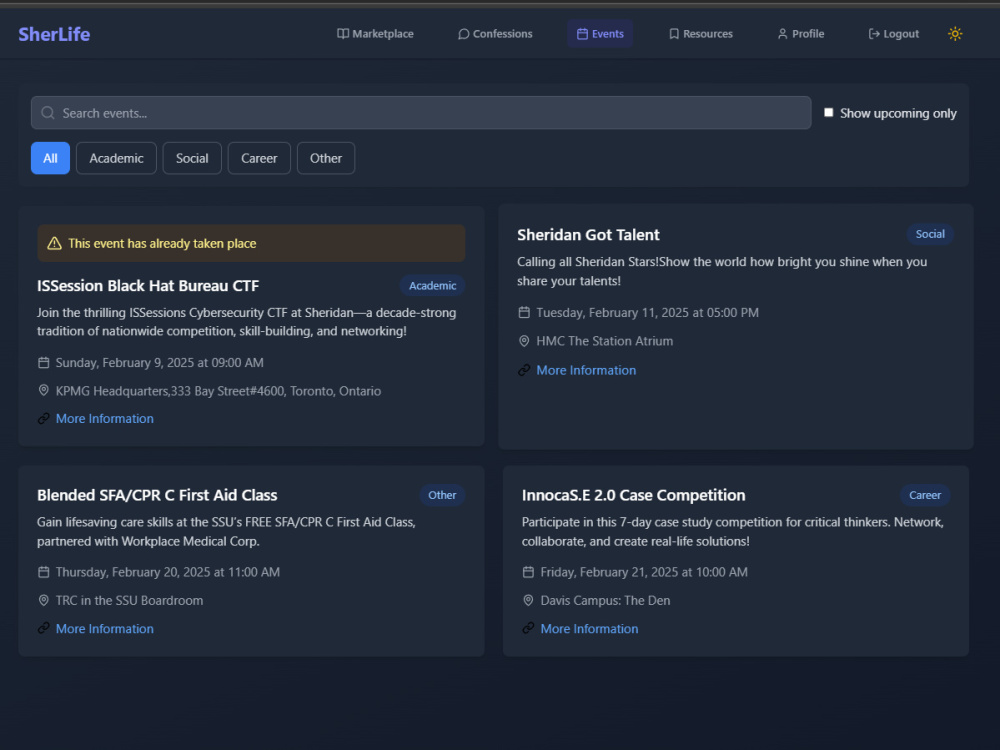Click 'Thursday, February 20, 2025 at 11:00 AM'
This screenshot has width=1000, height=750.
tap(168, 572)
